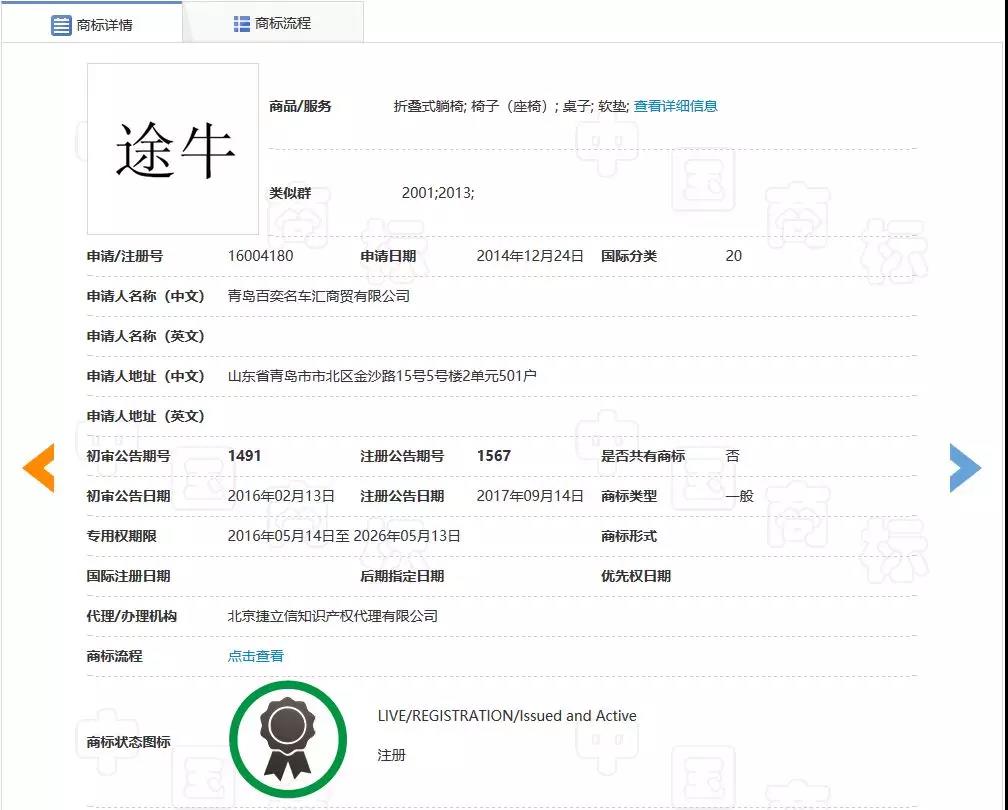The height and width of the screenshot is (810, 1008).
Task: Click preliminary announcement issue number 1491
Action: click(245, 456)
